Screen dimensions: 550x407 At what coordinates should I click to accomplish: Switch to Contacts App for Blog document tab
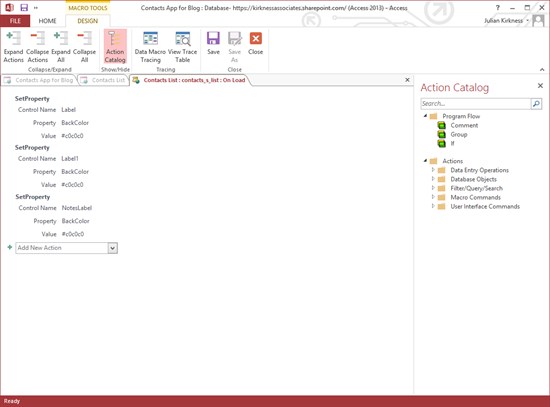[x=39, y=80]
